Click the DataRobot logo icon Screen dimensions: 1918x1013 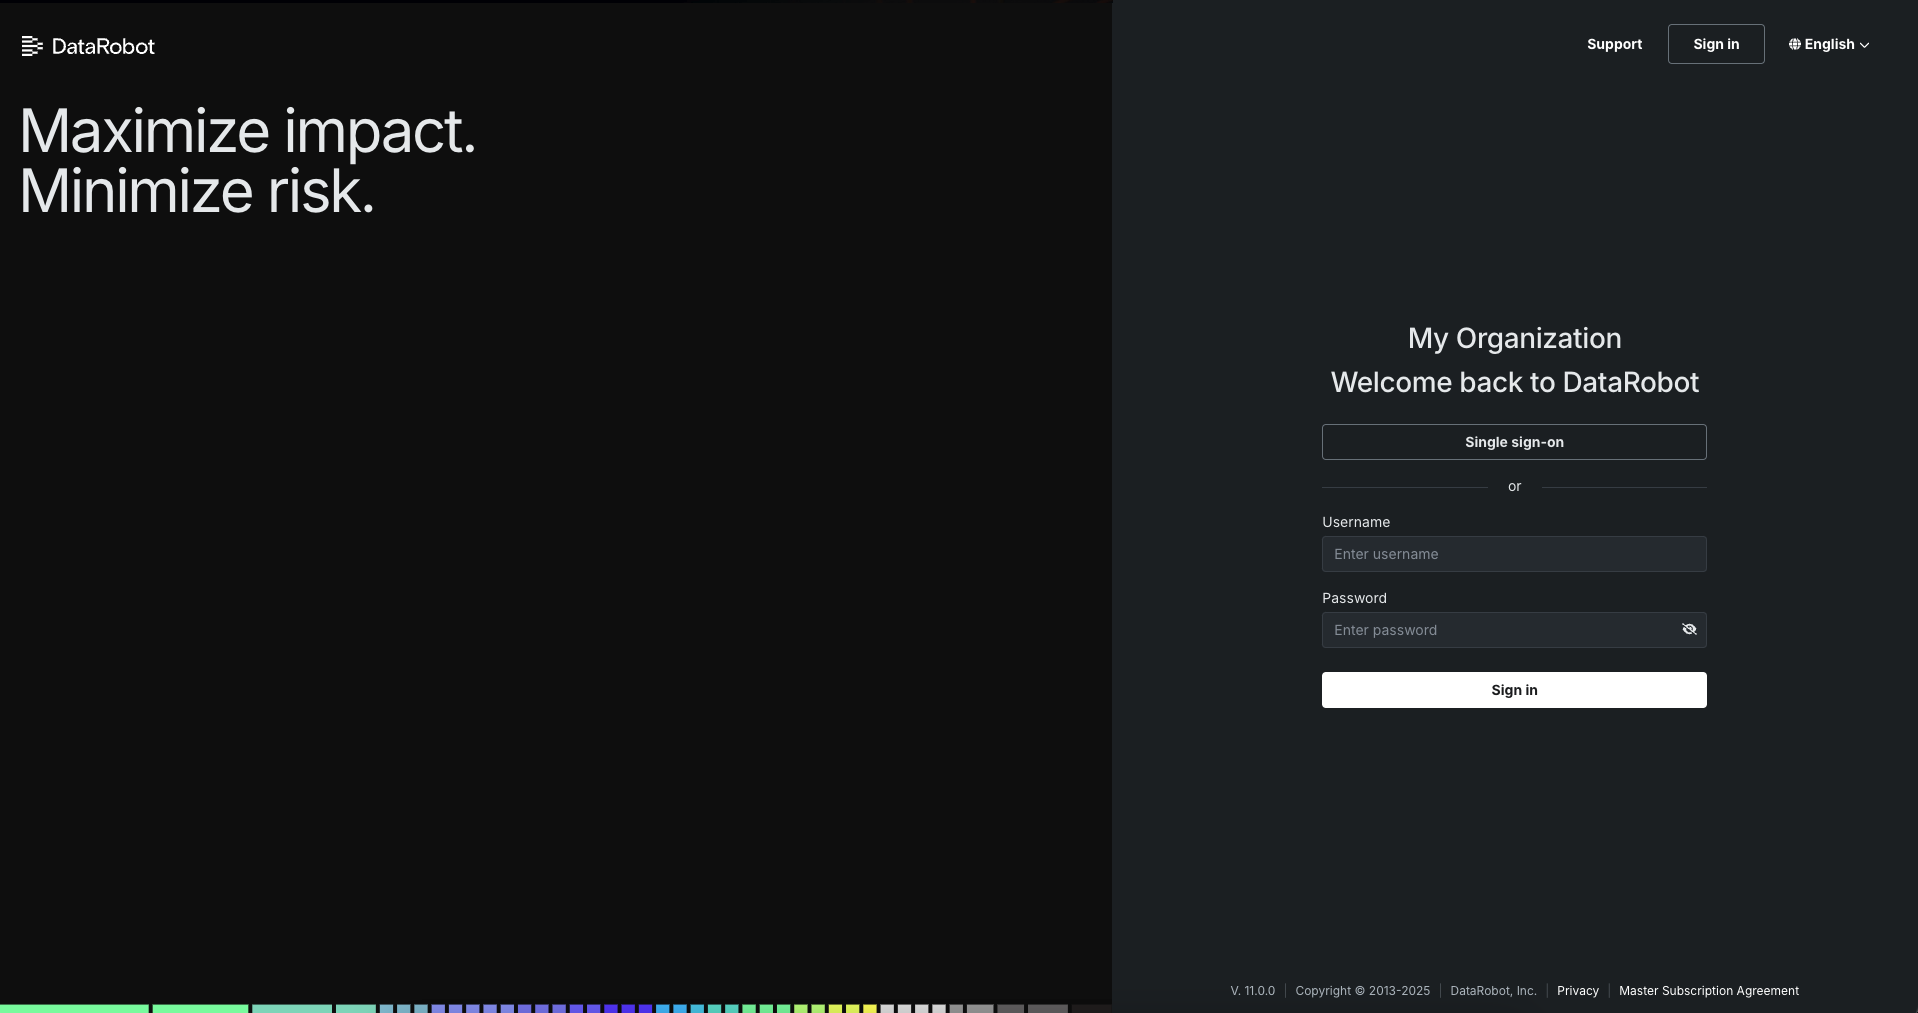coord(32,46)
